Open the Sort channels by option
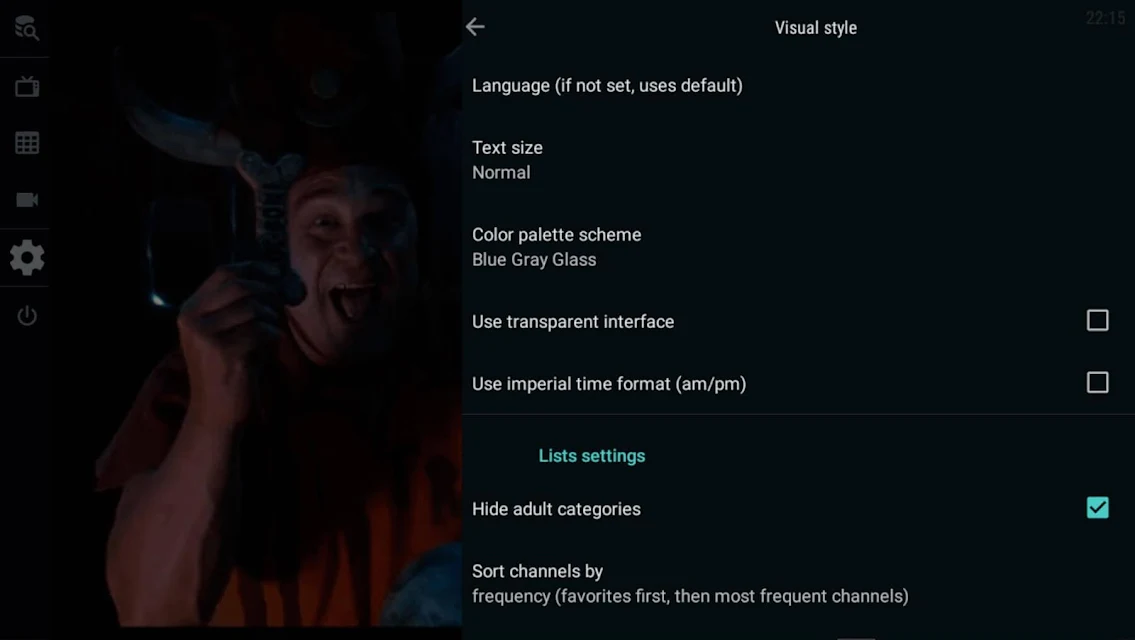 coord(798,584)
